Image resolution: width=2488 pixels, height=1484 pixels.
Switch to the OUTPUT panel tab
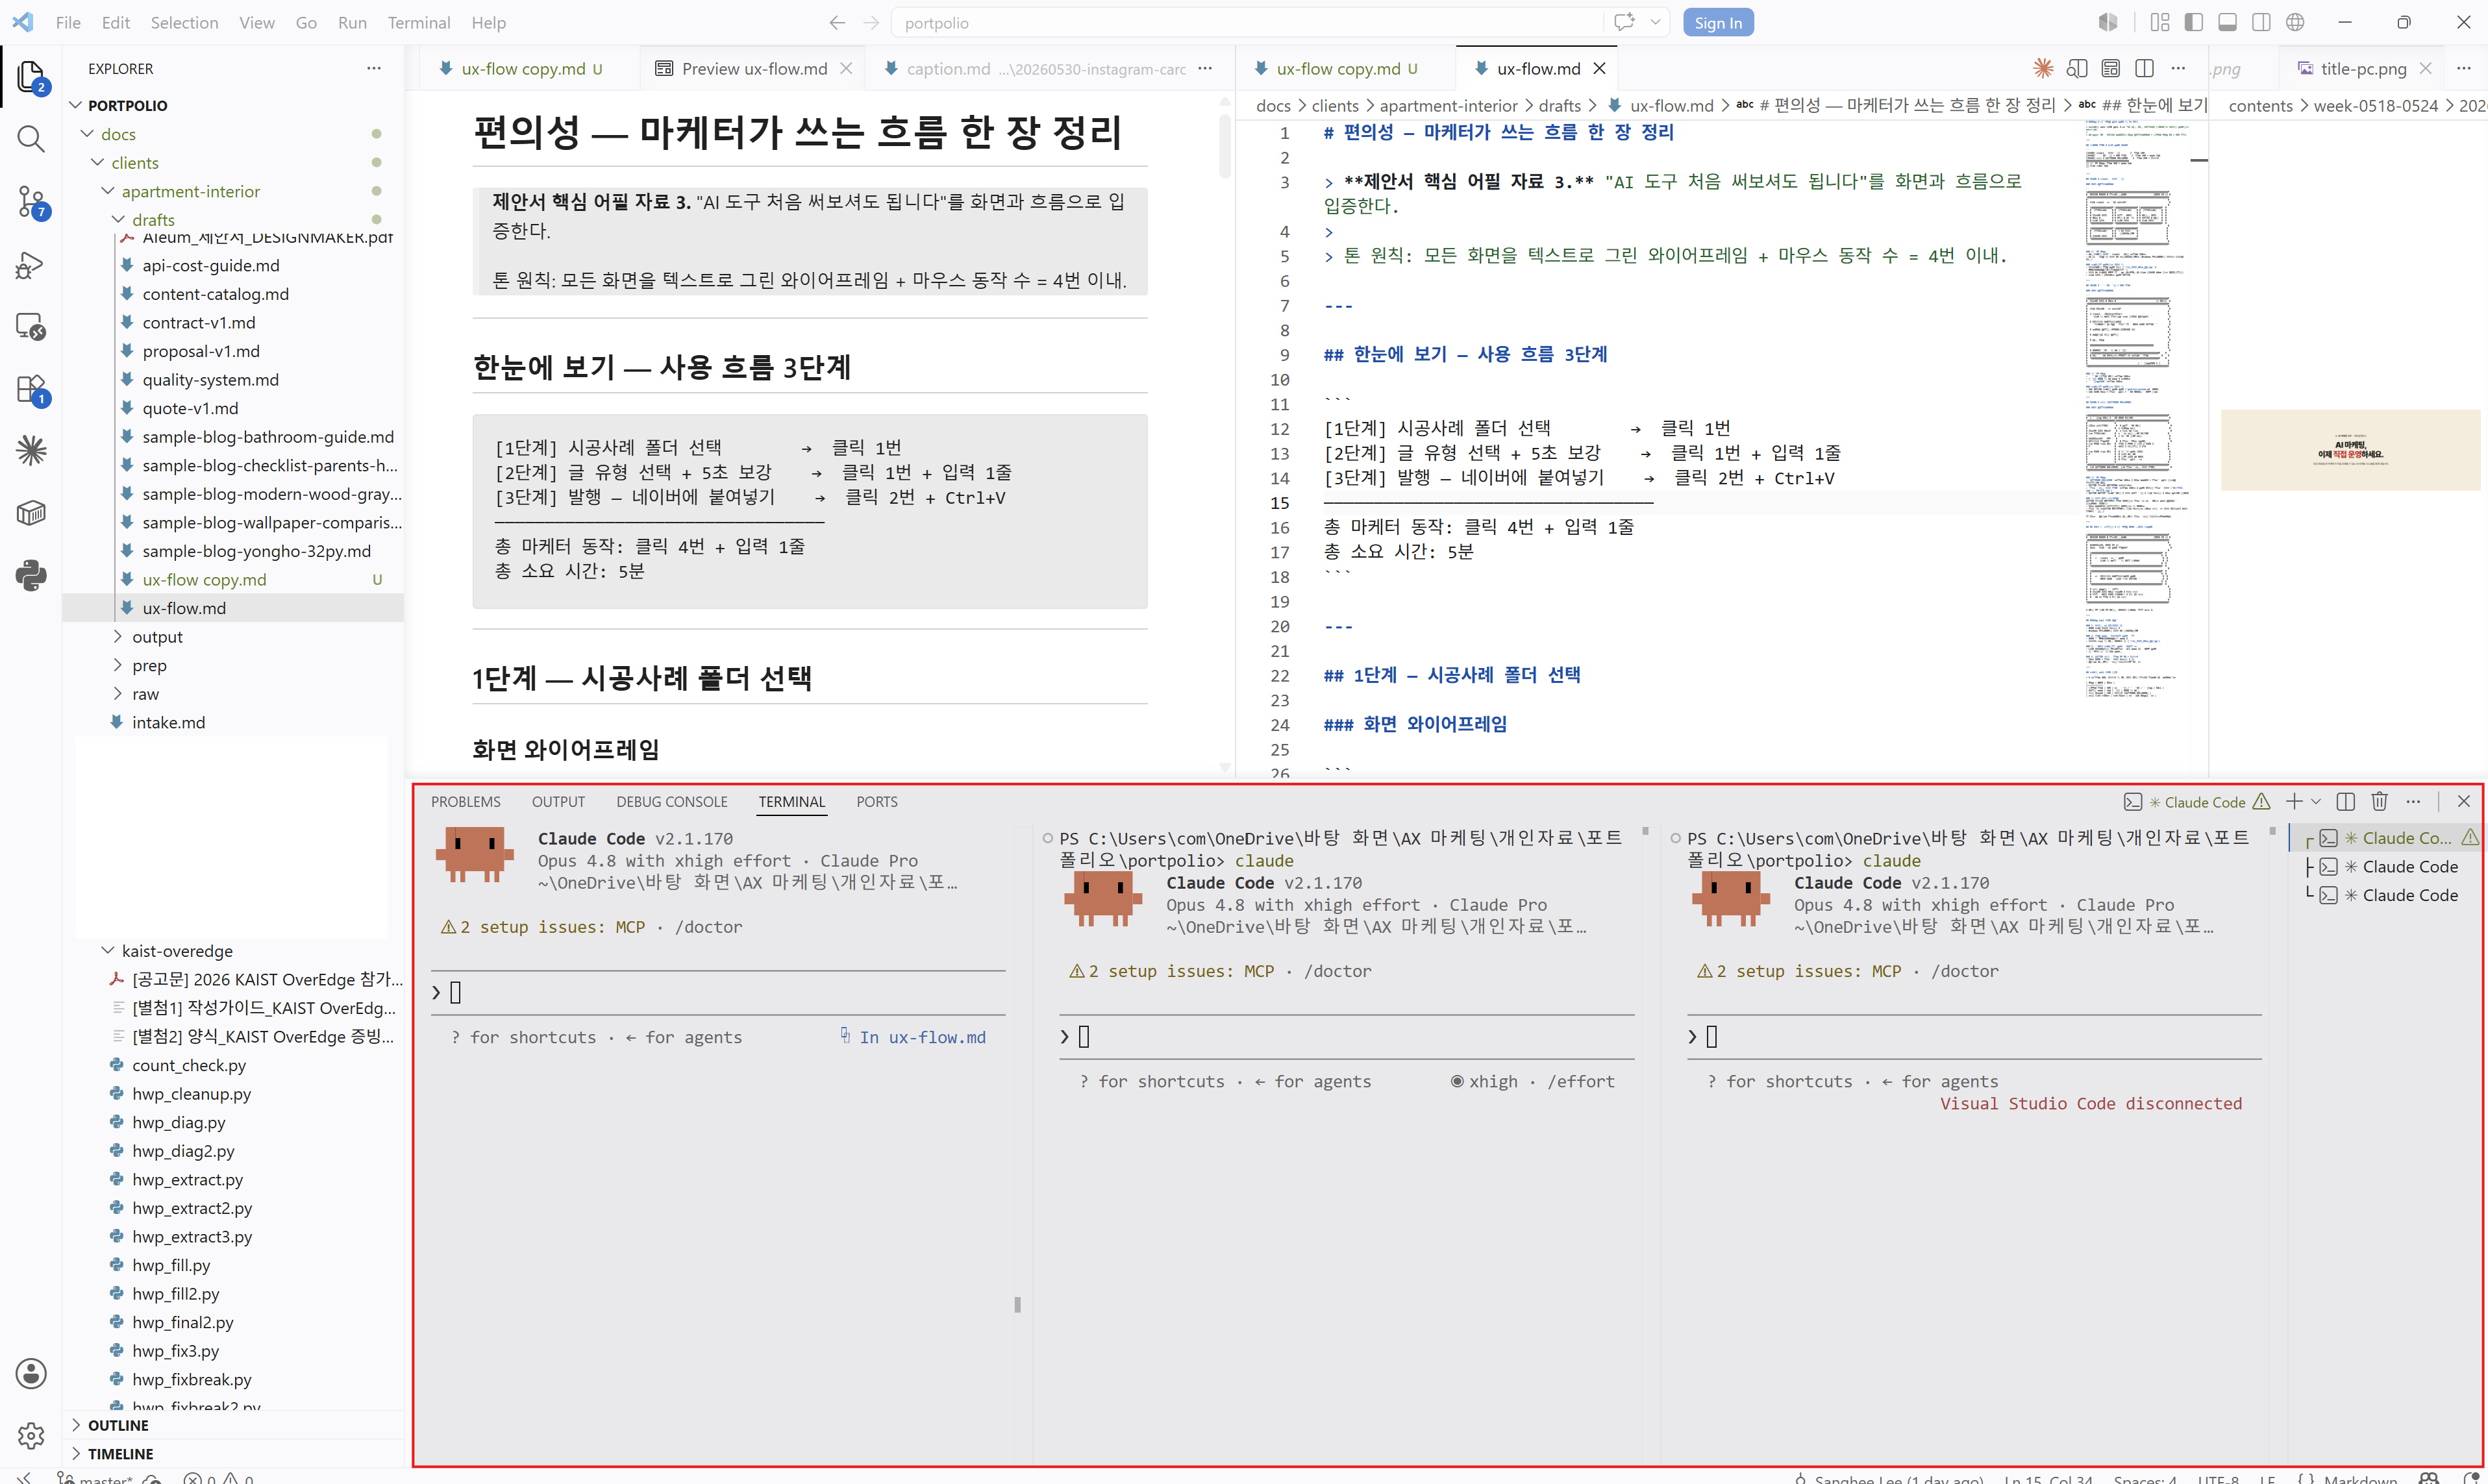coord(558,802)
